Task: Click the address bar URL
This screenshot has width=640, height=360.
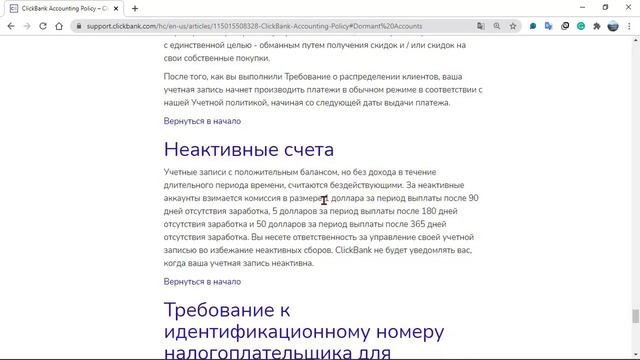Action: tap(254, 26)
